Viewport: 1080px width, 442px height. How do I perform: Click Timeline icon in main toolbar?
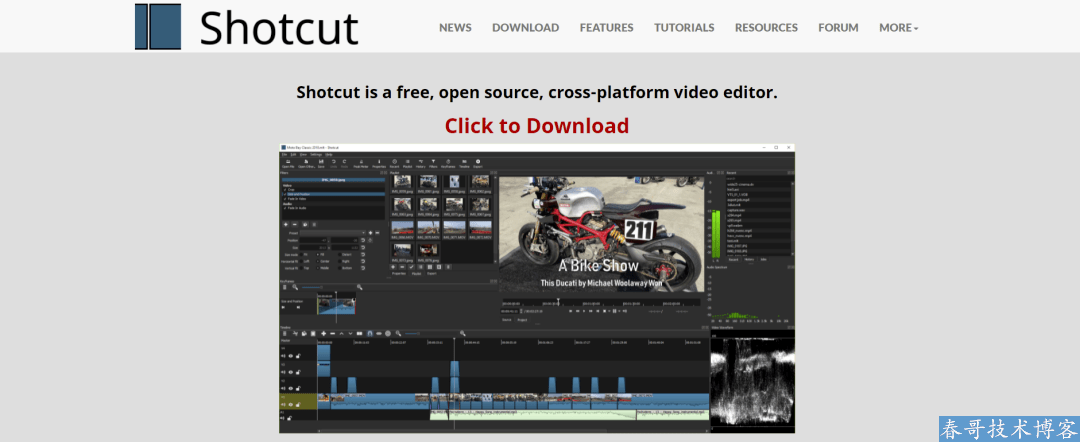point(464,161)
